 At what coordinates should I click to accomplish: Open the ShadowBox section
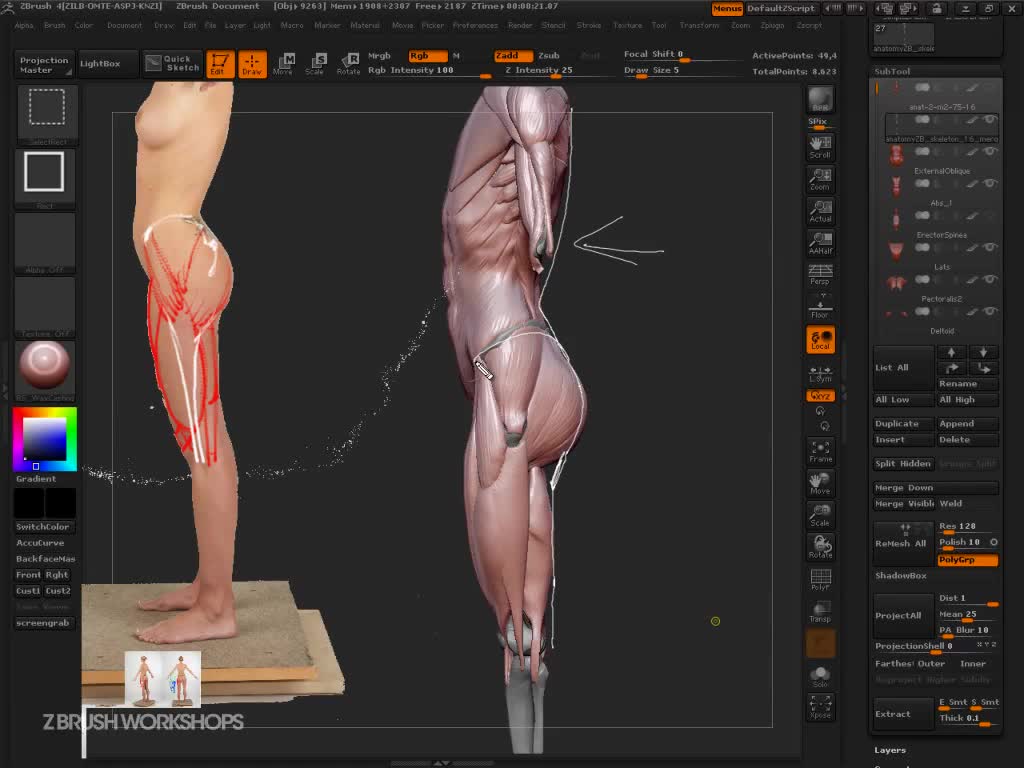(x=901, y=576)
